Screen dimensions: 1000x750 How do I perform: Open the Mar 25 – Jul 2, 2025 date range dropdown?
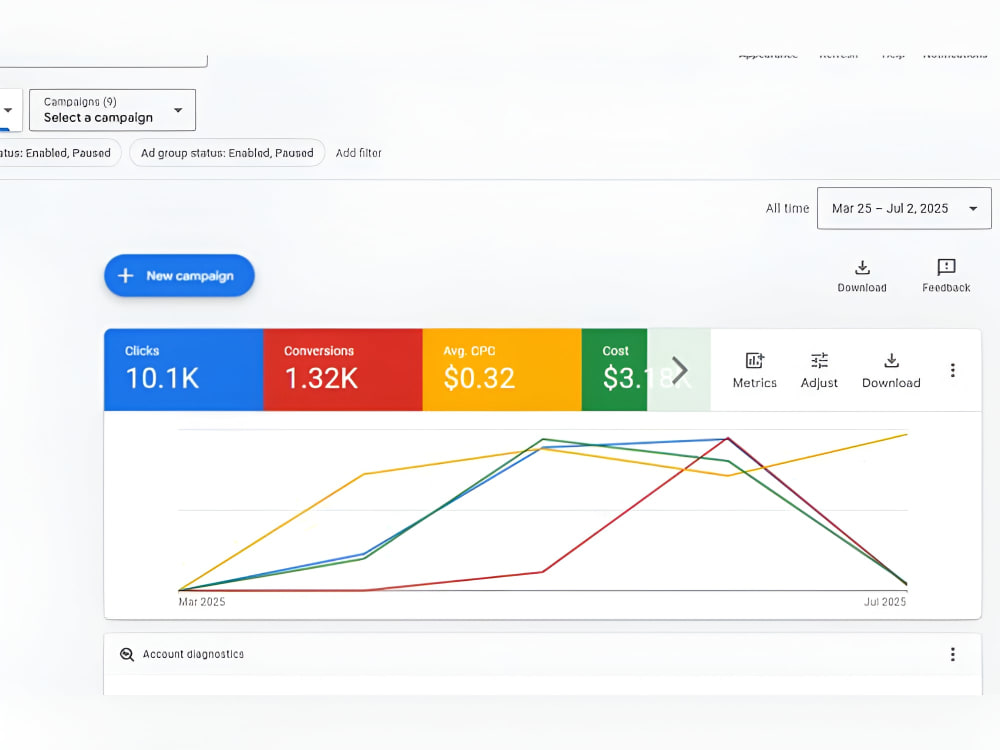[x=904, y=209]
